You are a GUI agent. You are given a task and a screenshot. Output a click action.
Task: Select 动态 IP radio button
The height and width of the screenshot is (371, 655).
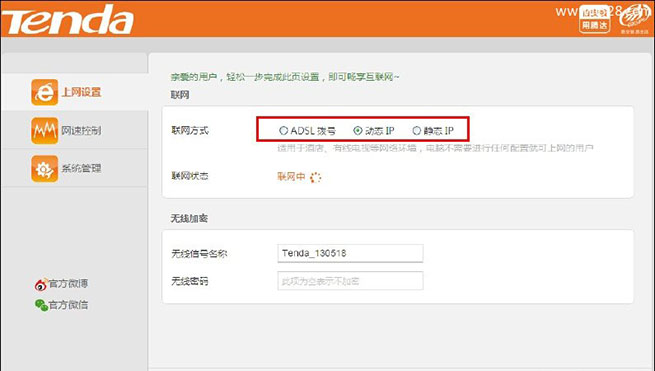point(358,131)
